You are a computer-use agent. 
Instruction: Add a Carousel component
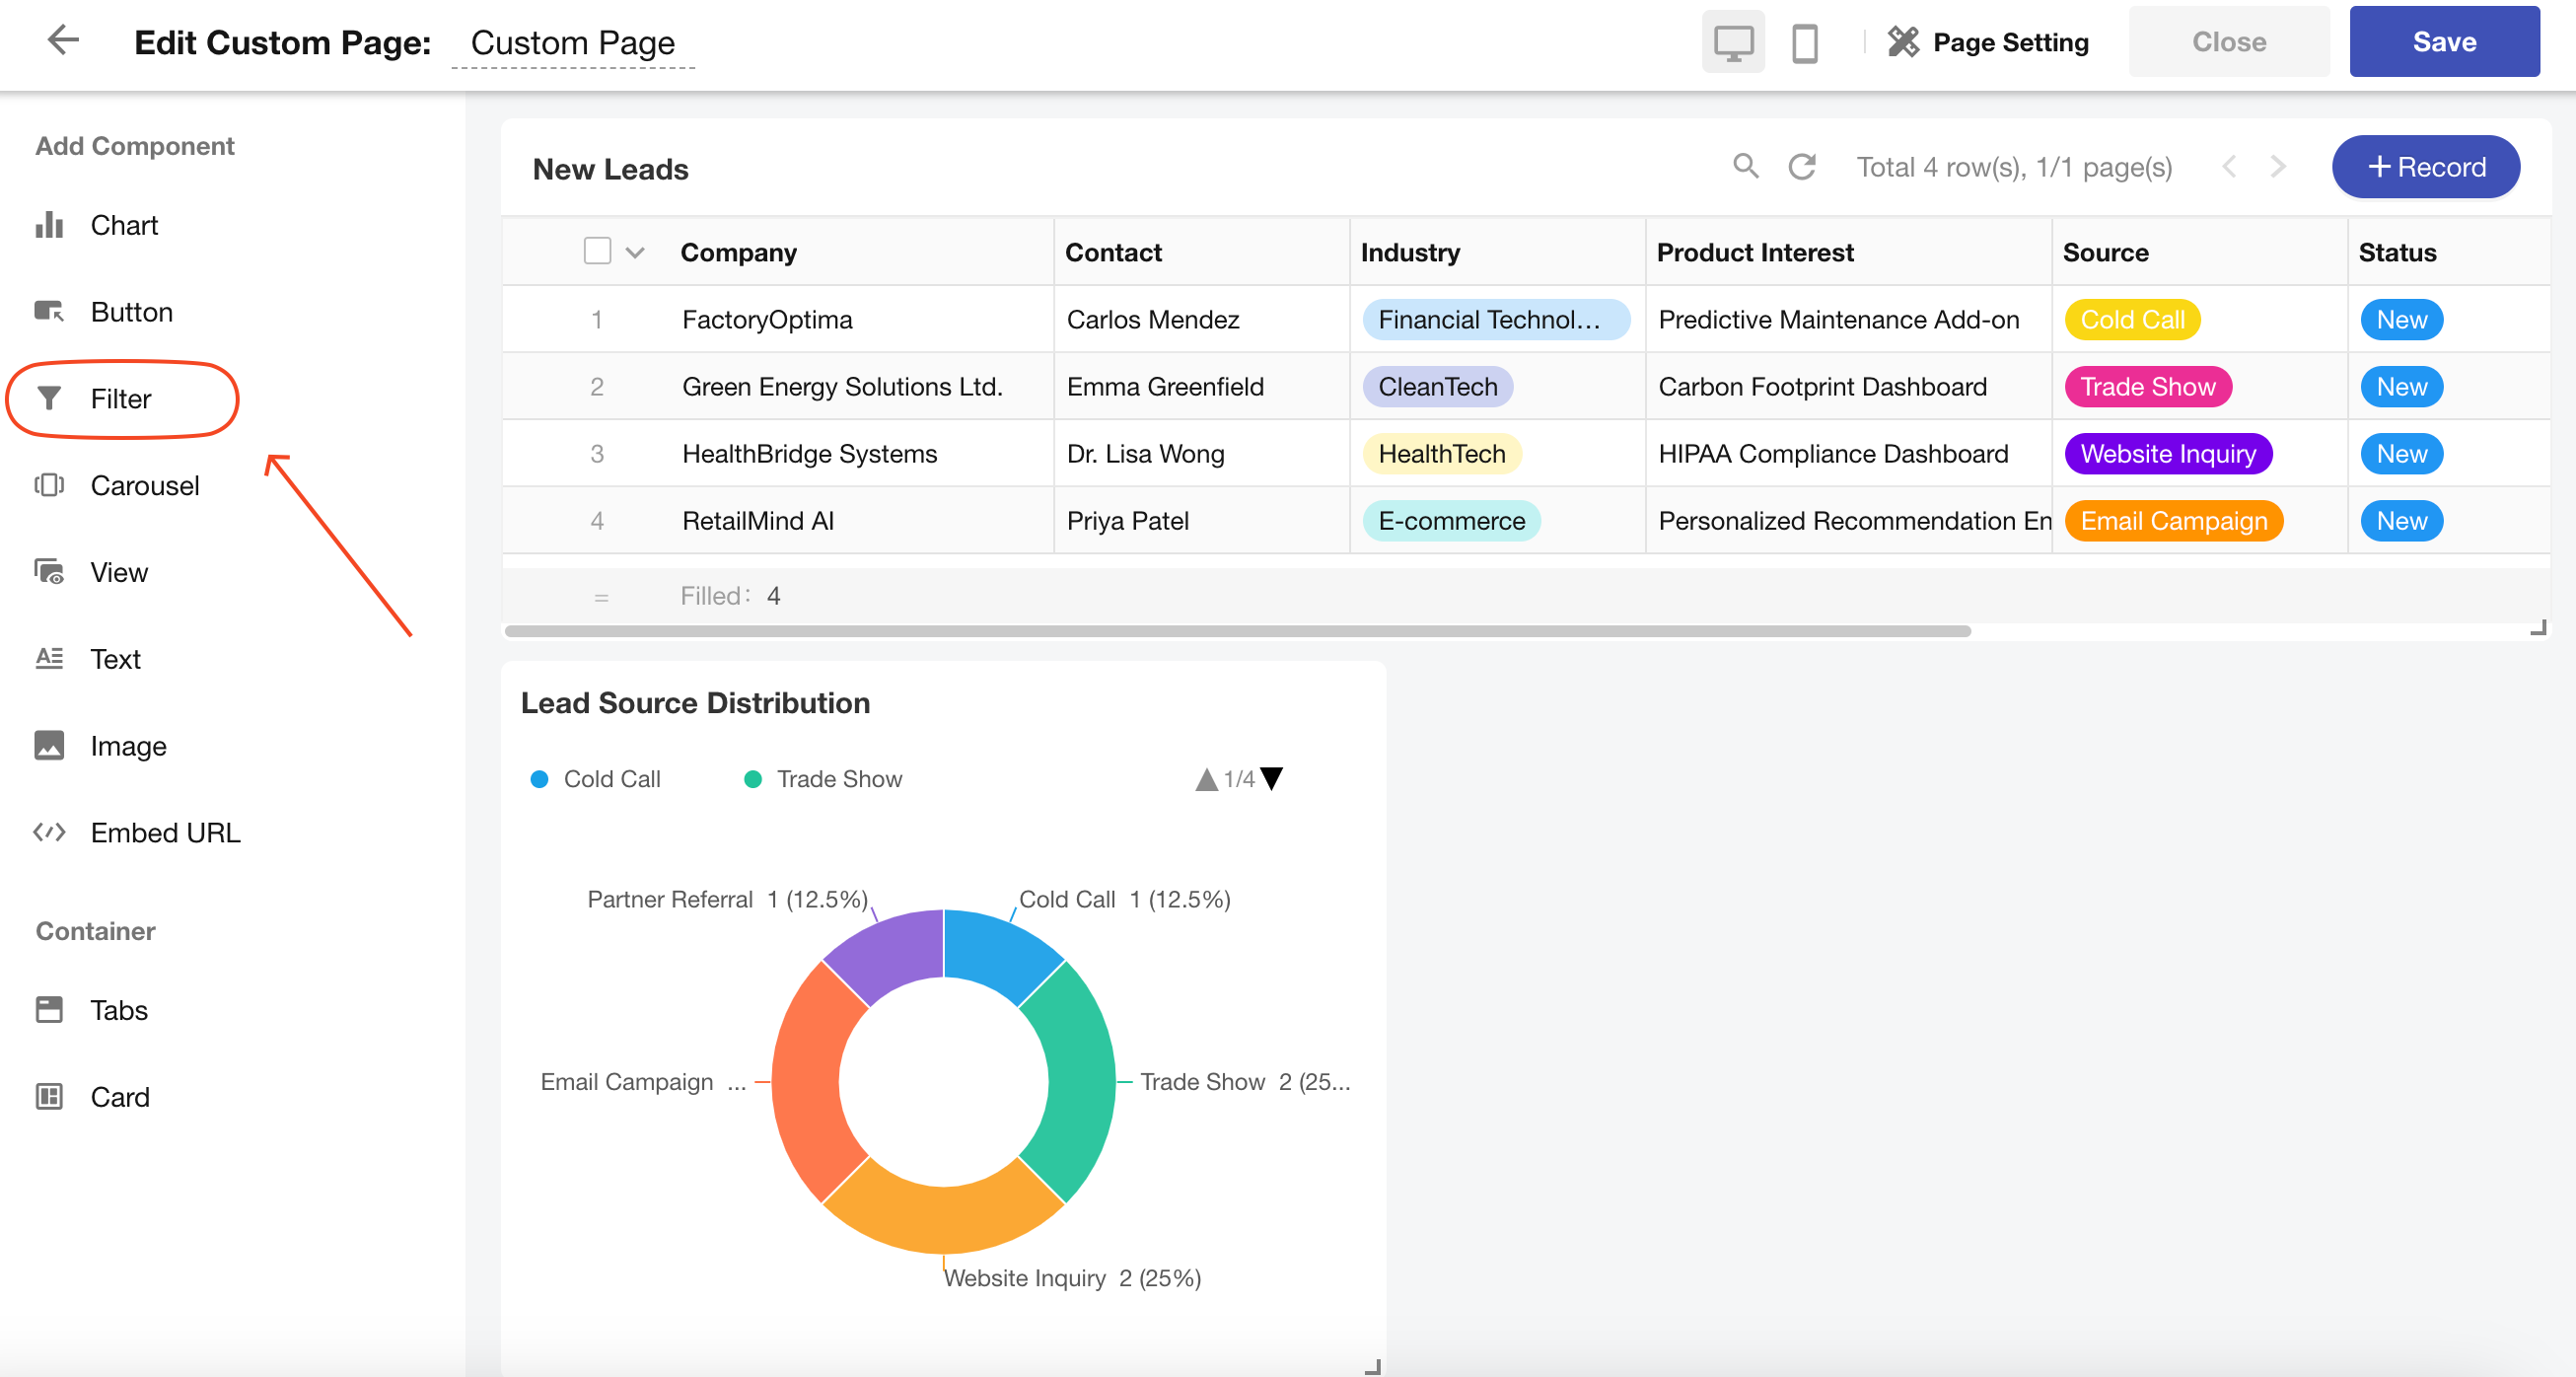coord(144,485)
